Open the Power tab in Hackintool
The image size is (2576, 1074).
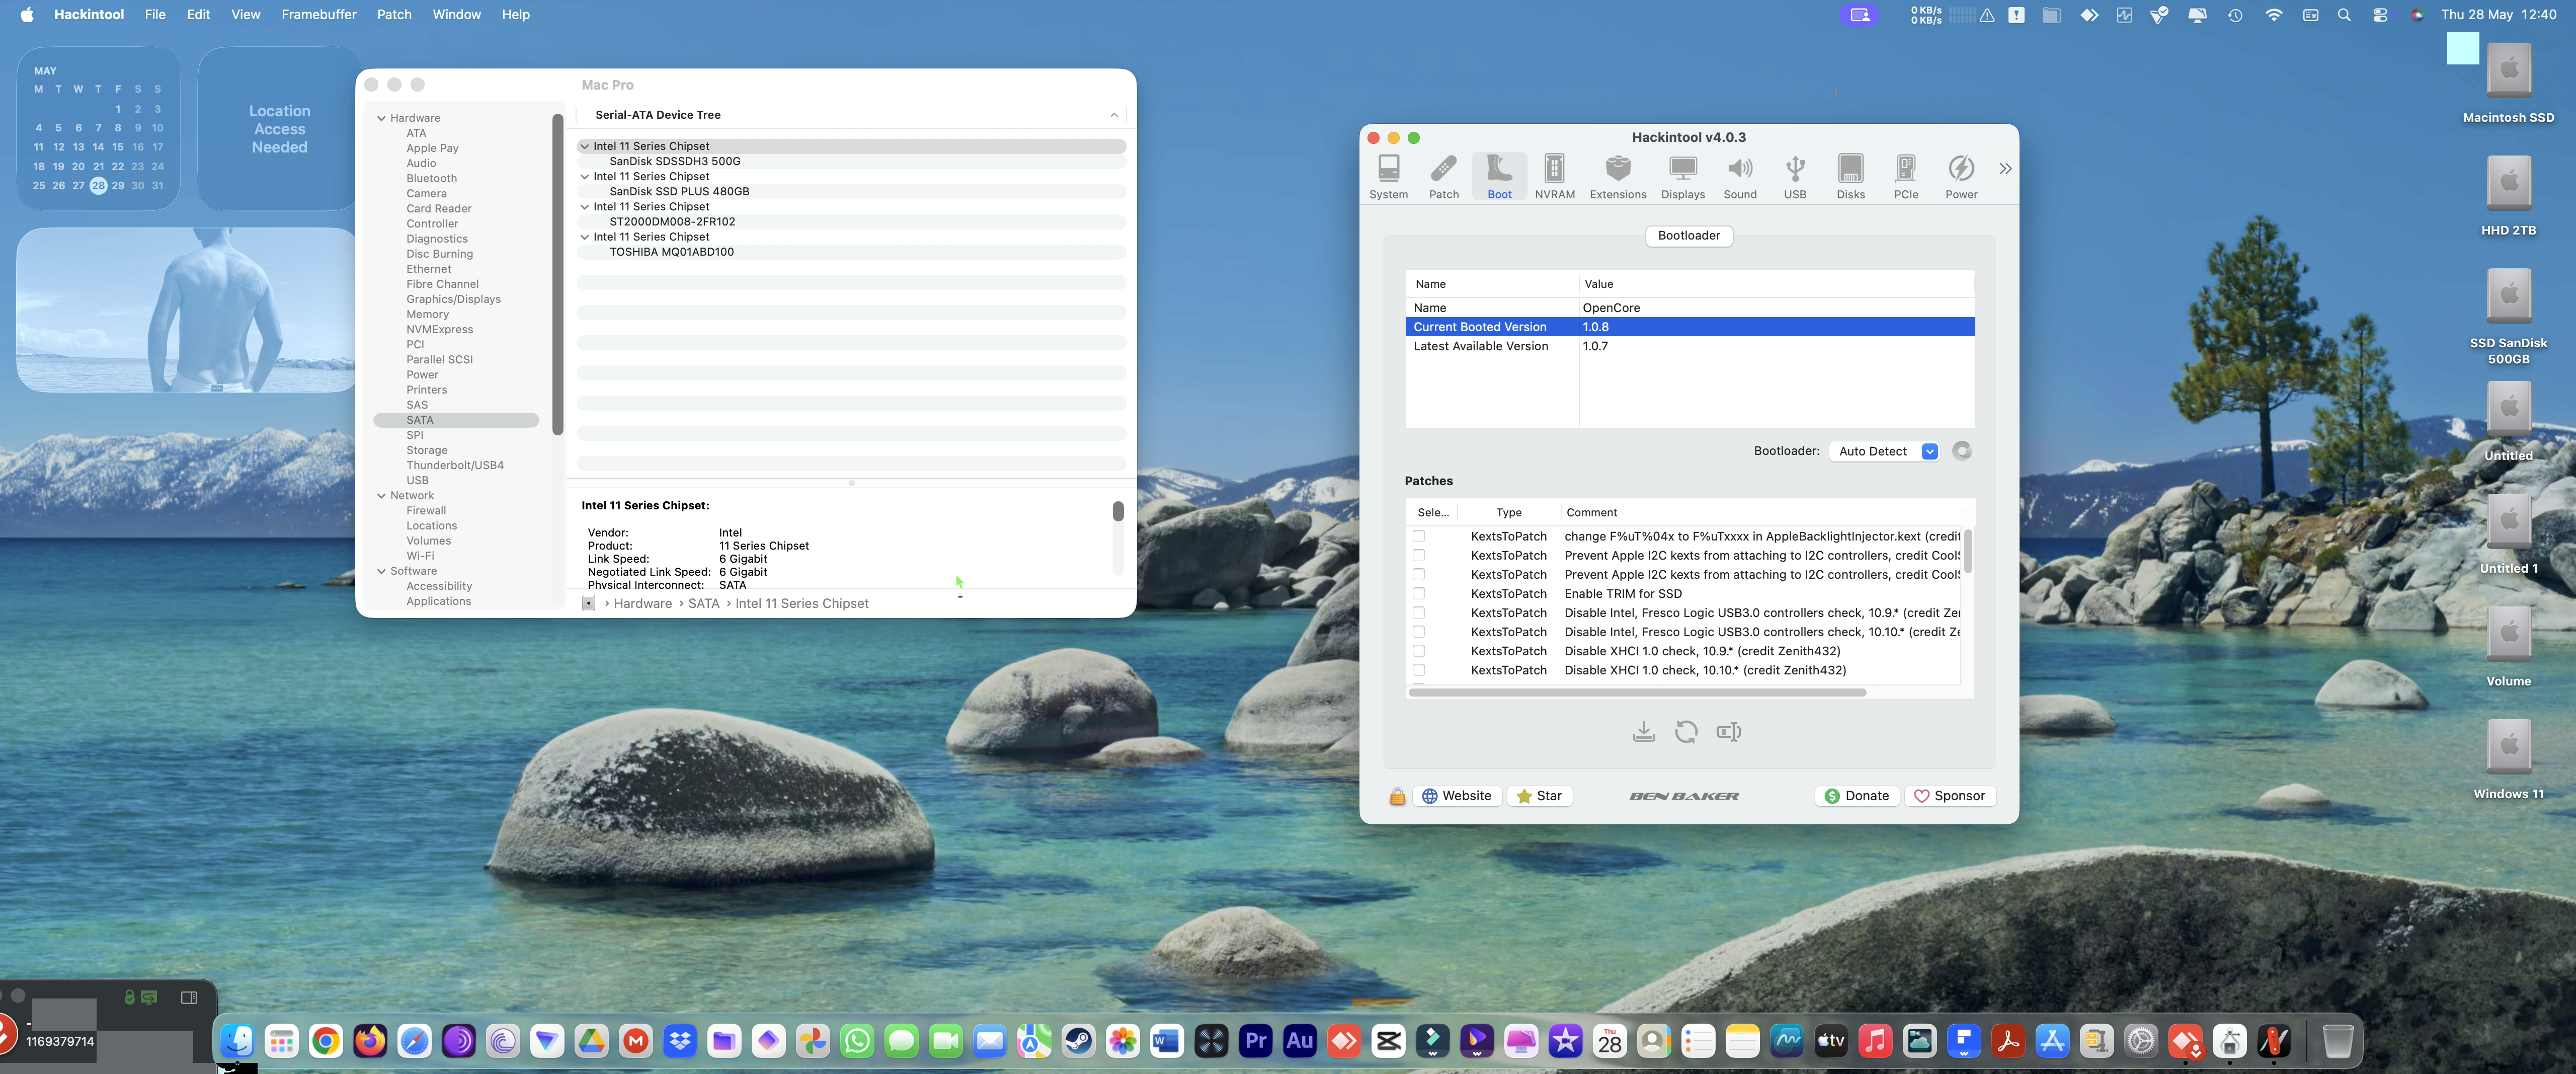[x=1960, y=176]
